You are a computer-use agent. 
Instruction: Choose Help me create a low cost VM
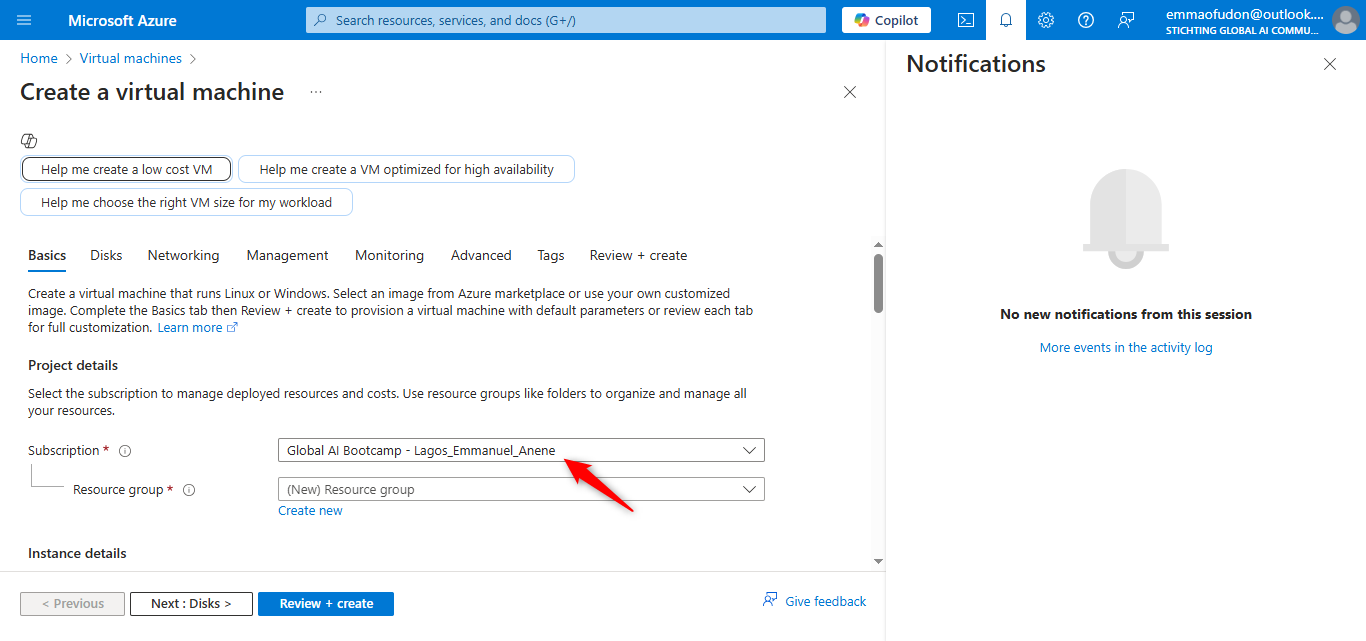pyautogui.click(x=126, y=169)
